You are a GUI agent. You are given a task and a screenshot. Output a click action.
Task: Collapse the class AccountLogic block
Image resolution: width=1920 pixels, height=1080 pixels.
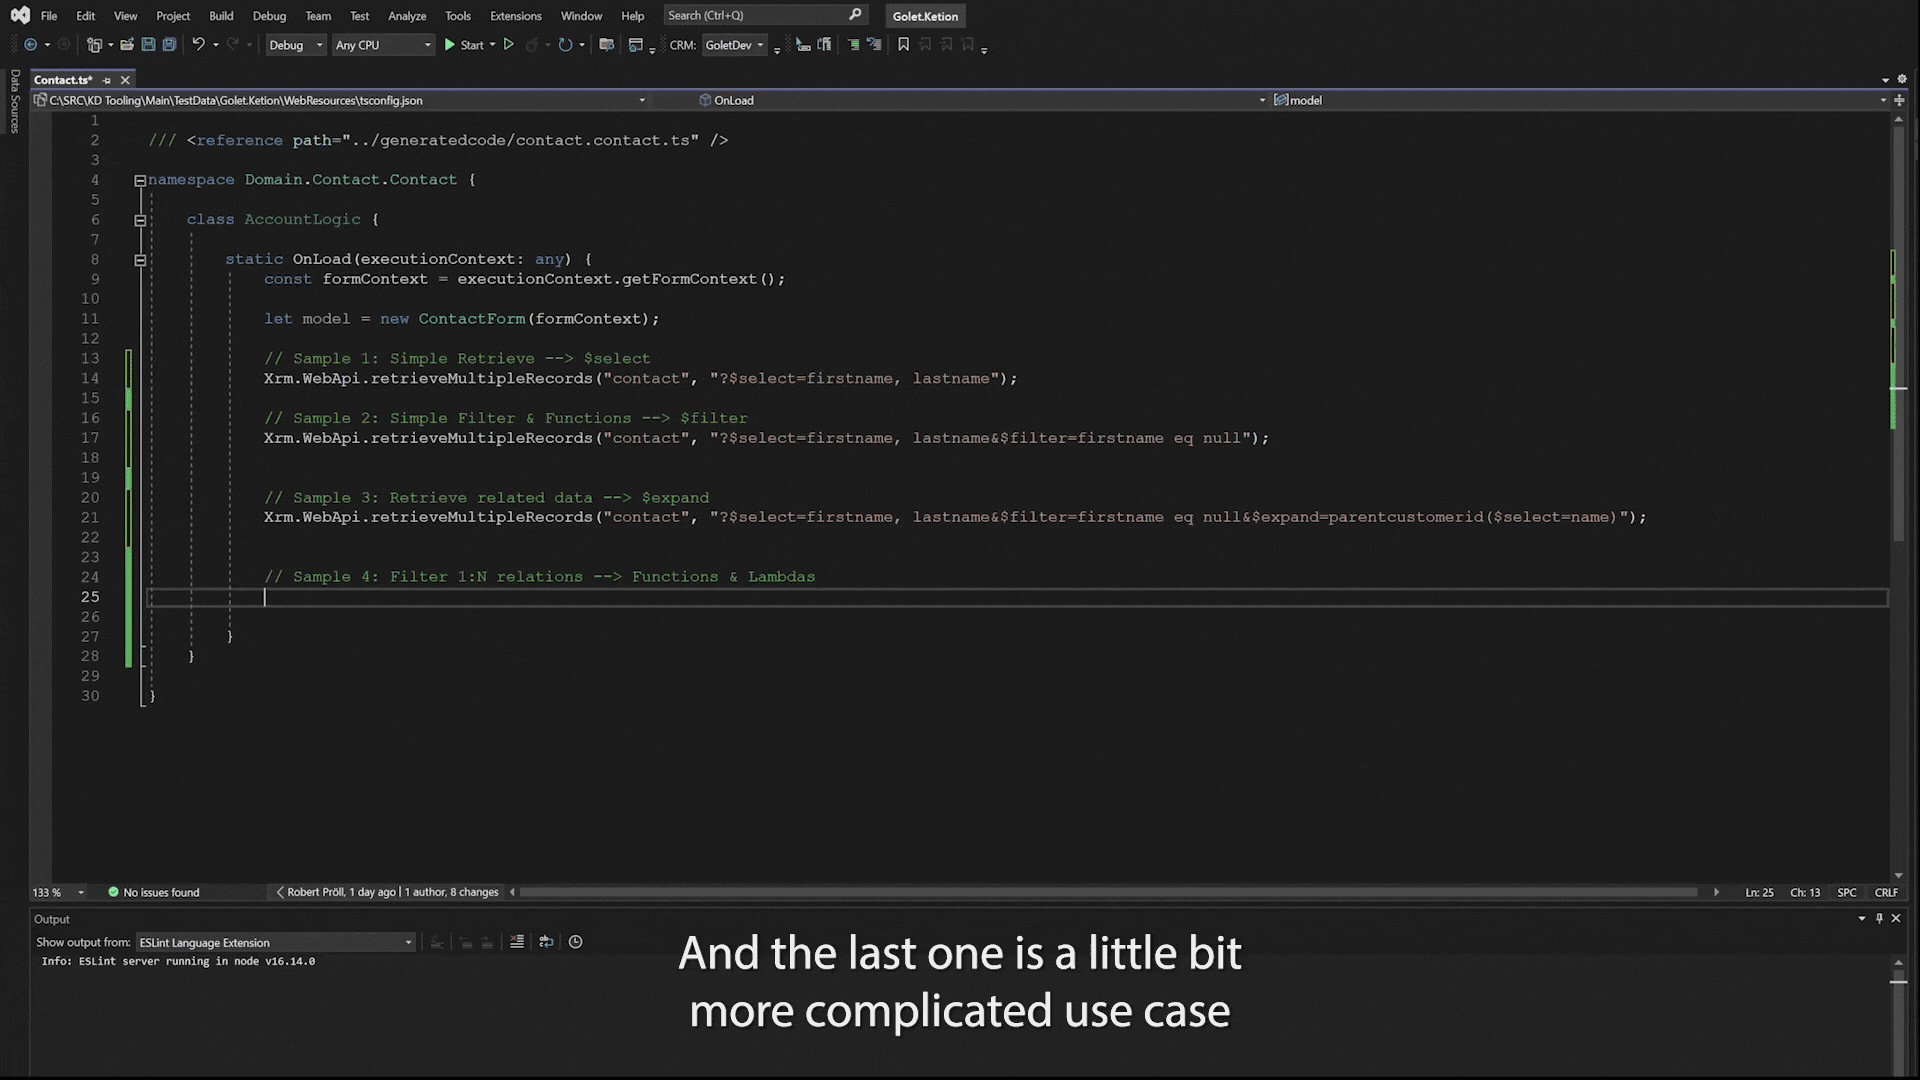click(140, 221)
